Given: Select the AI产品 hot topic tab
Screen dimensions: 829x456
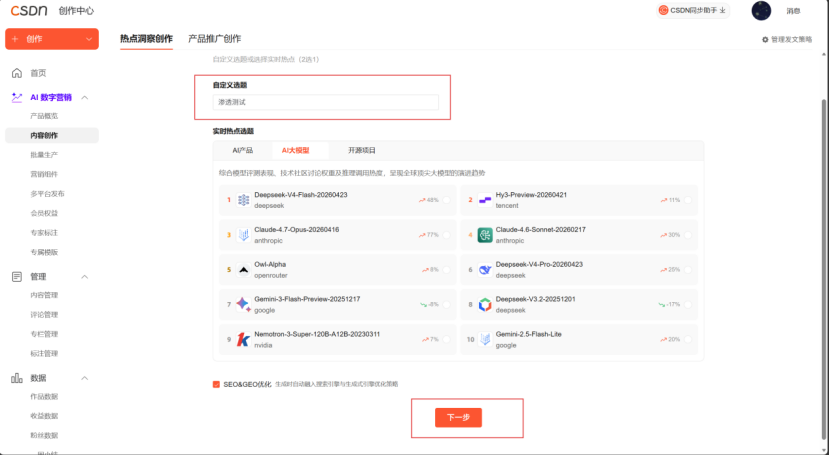Looking at the screenshot, I should tap(243, 150).
